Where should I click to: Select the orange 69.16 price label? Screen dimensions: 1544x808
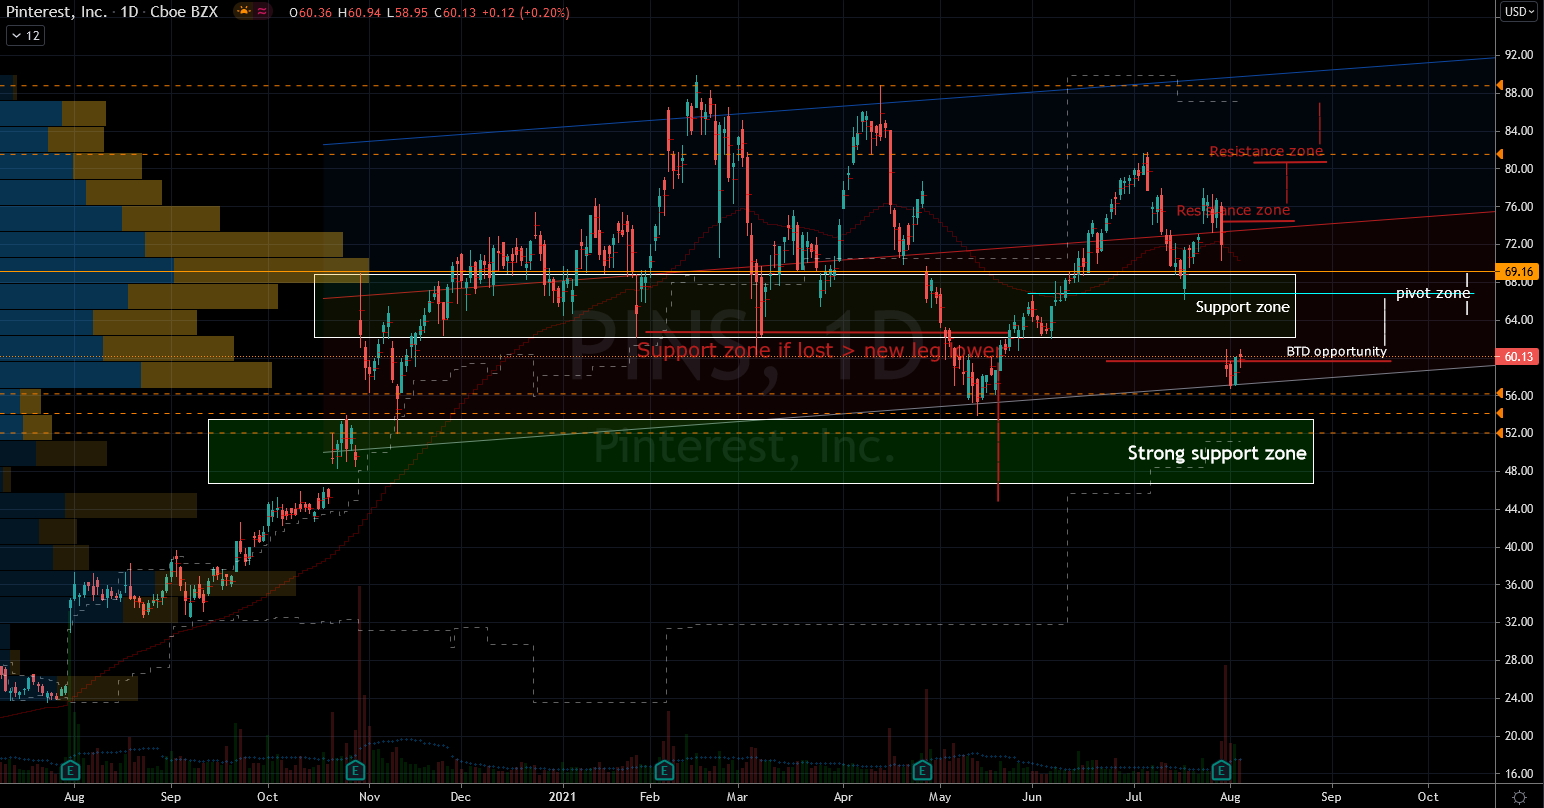point(1518,271)
